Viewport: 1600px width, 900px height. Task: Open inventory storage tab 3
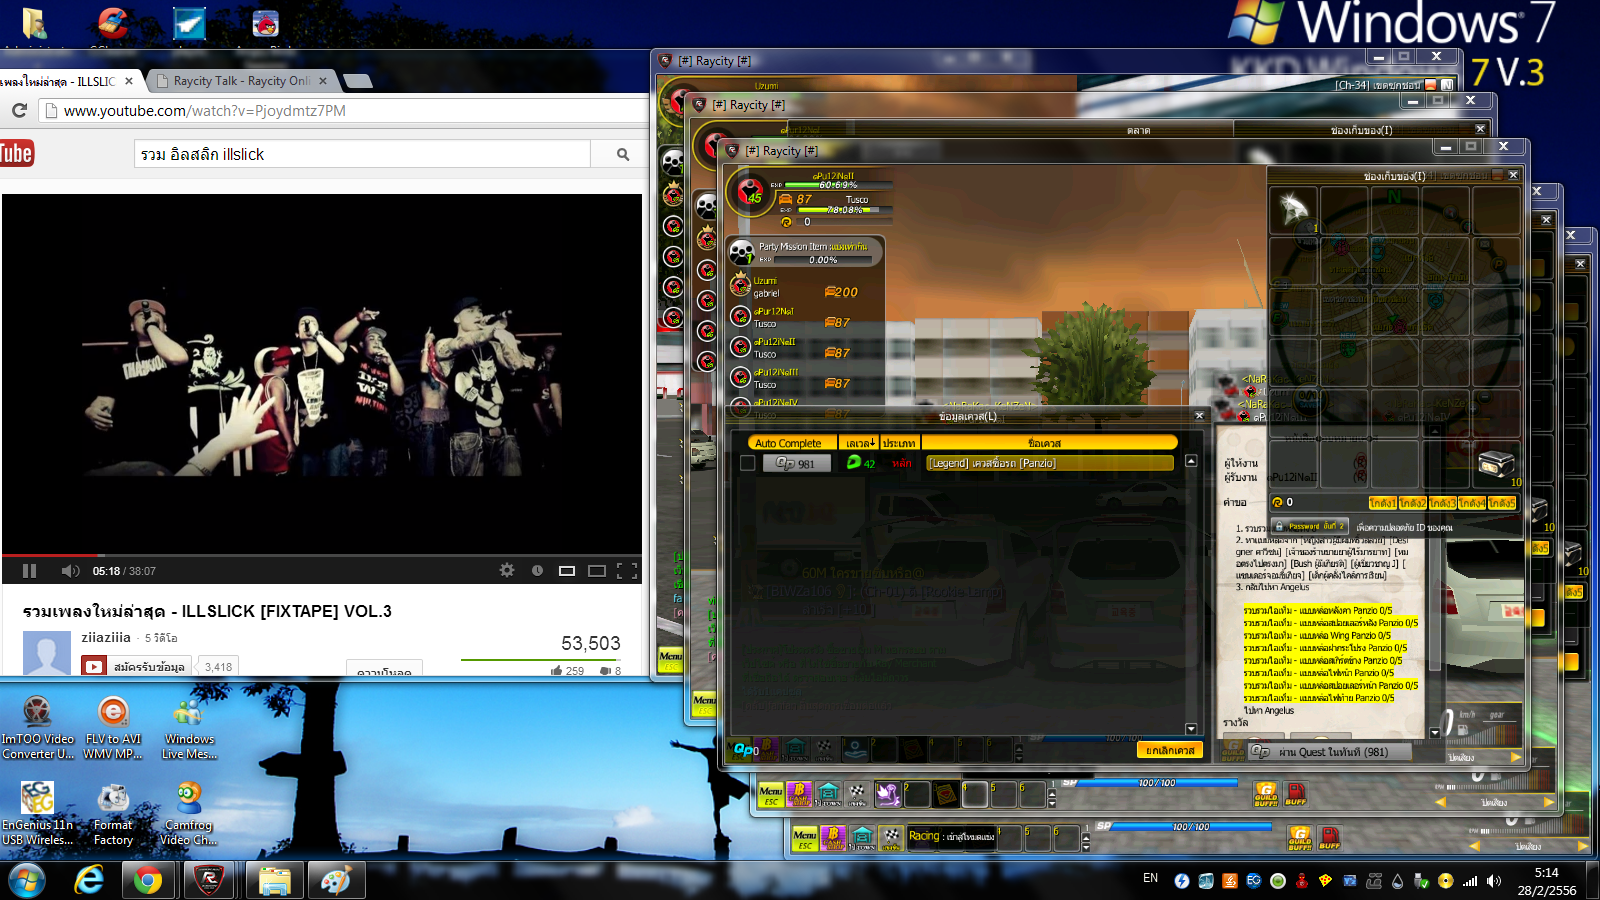point(1442,503)
